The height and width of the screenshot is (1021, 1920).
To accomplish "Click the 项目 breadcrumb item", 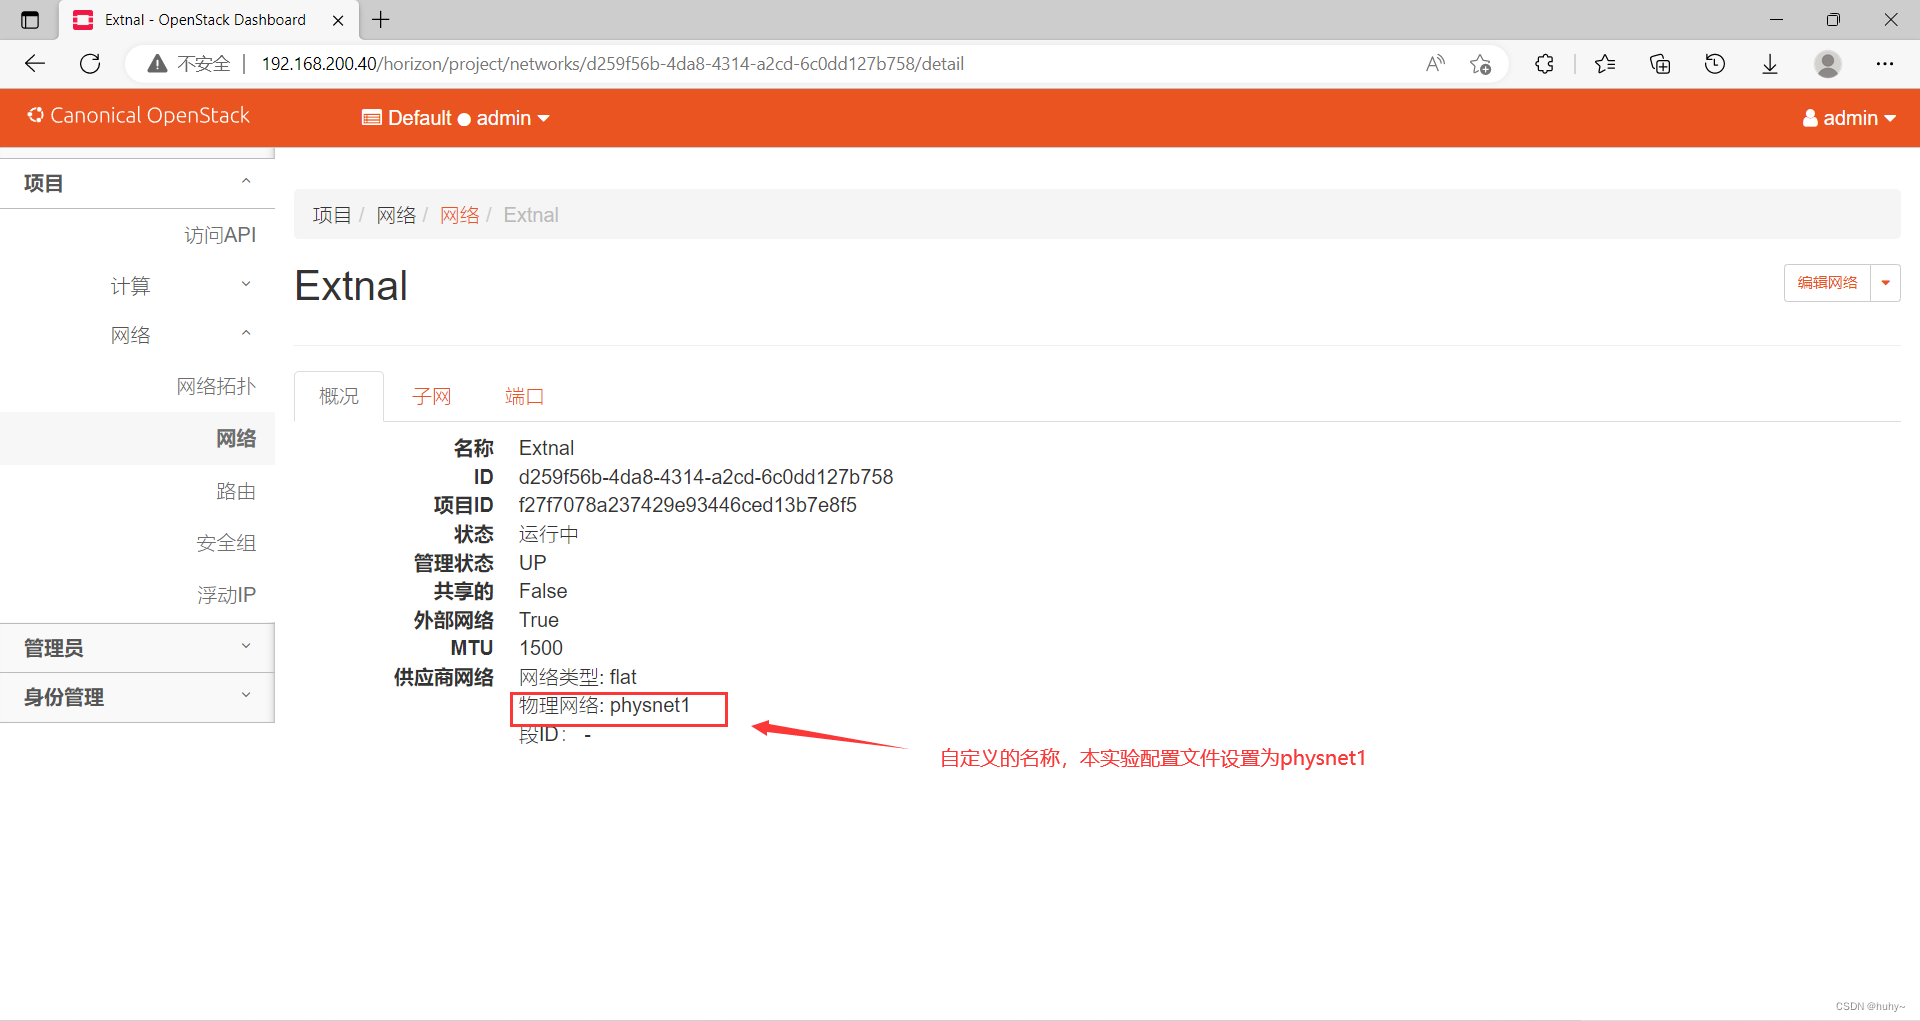I will point(332,215).
